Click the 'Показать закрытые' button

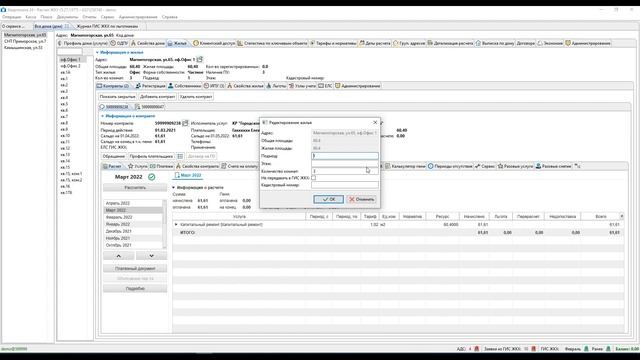[118, 97]
